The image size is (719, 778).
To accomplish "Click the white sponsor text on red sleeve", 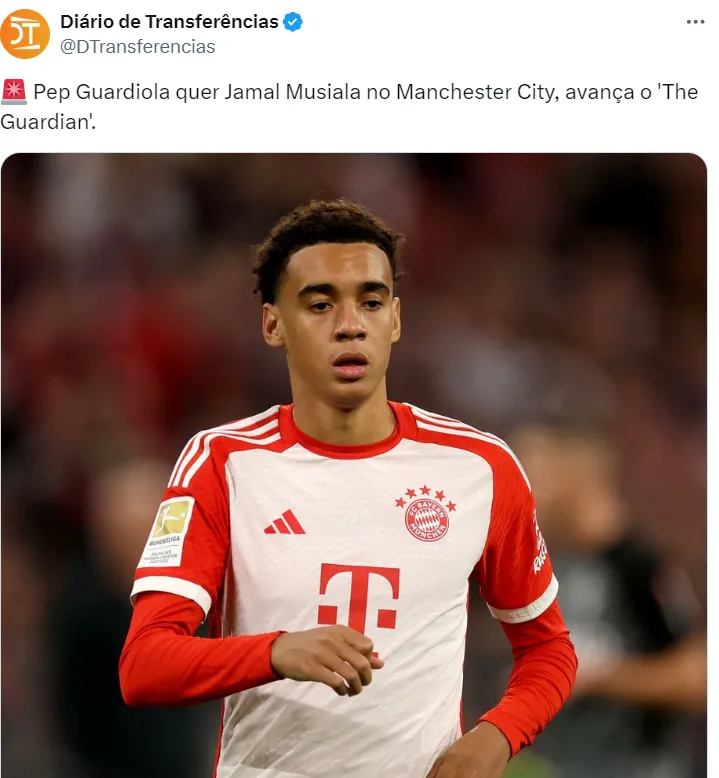I will [539, 543].
